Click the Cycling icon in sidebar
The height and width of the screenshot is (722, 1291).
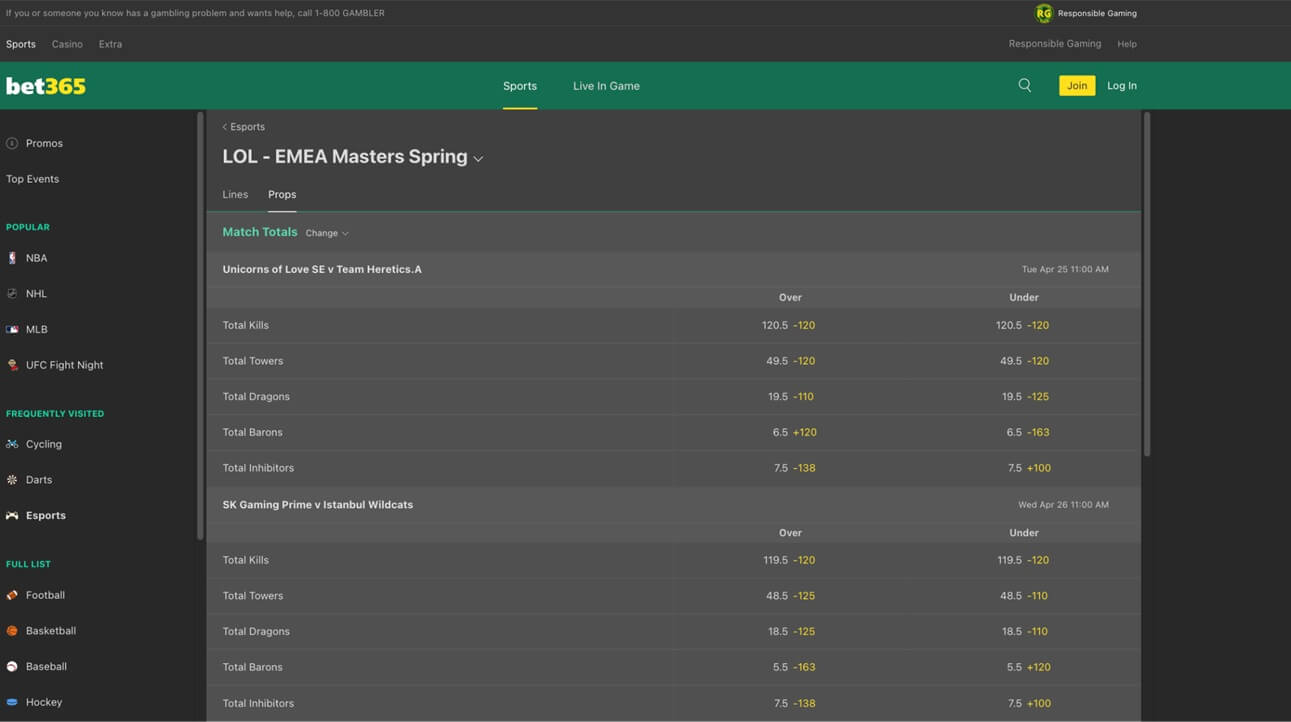(x=12, y=444)
